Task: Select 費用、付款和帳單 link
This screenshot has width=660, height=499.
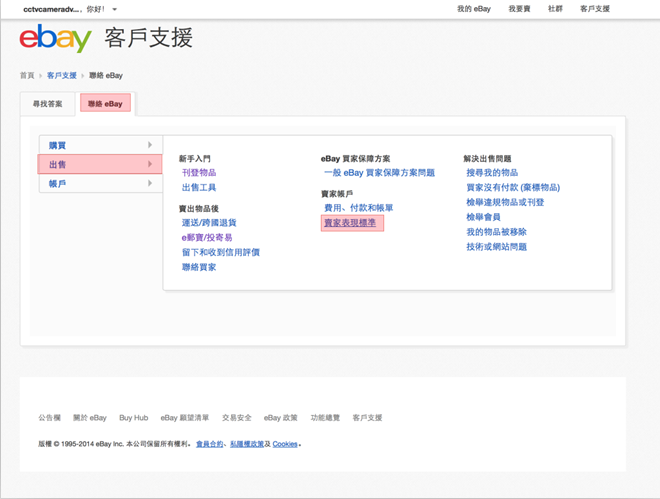Action: pos(358,208)
